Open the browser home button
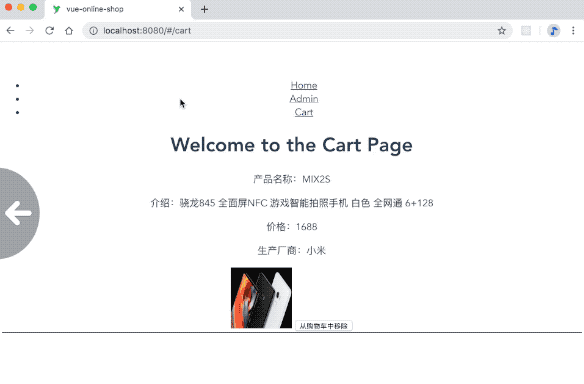 (69, 31)
